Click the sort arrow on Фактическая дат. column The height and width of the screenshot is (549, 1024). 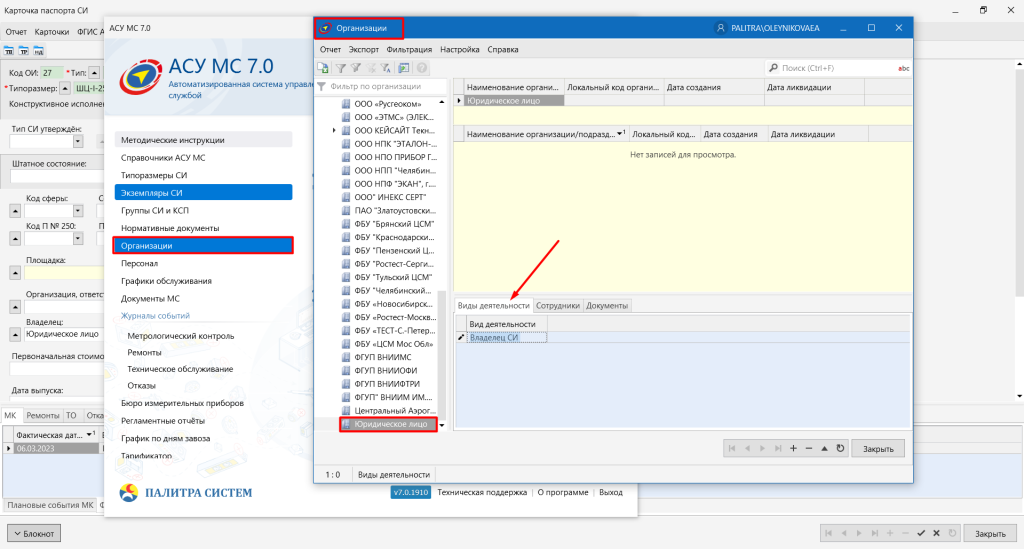pos(90,434)
